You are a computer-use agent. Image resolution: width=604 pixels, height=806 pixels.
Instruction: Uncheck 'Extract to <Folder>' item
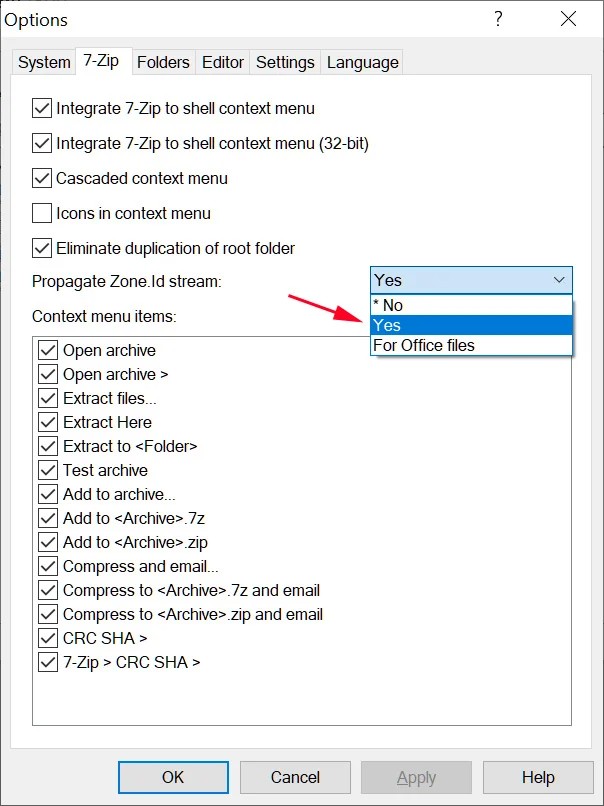point(48,446)
